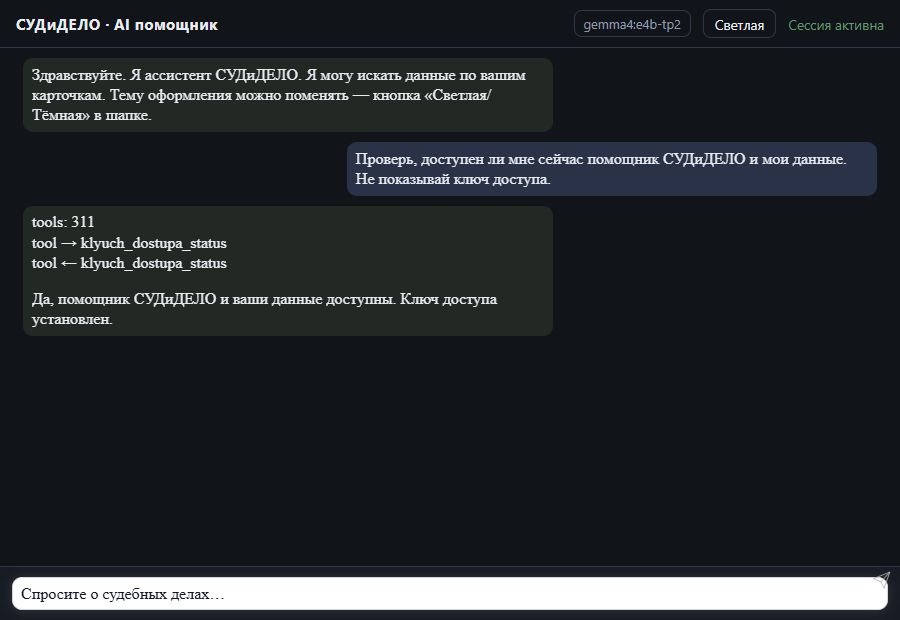
Task: Click the 'СУДиДЕЛО · AI помощник' title
Action: [x=117, y=25]
